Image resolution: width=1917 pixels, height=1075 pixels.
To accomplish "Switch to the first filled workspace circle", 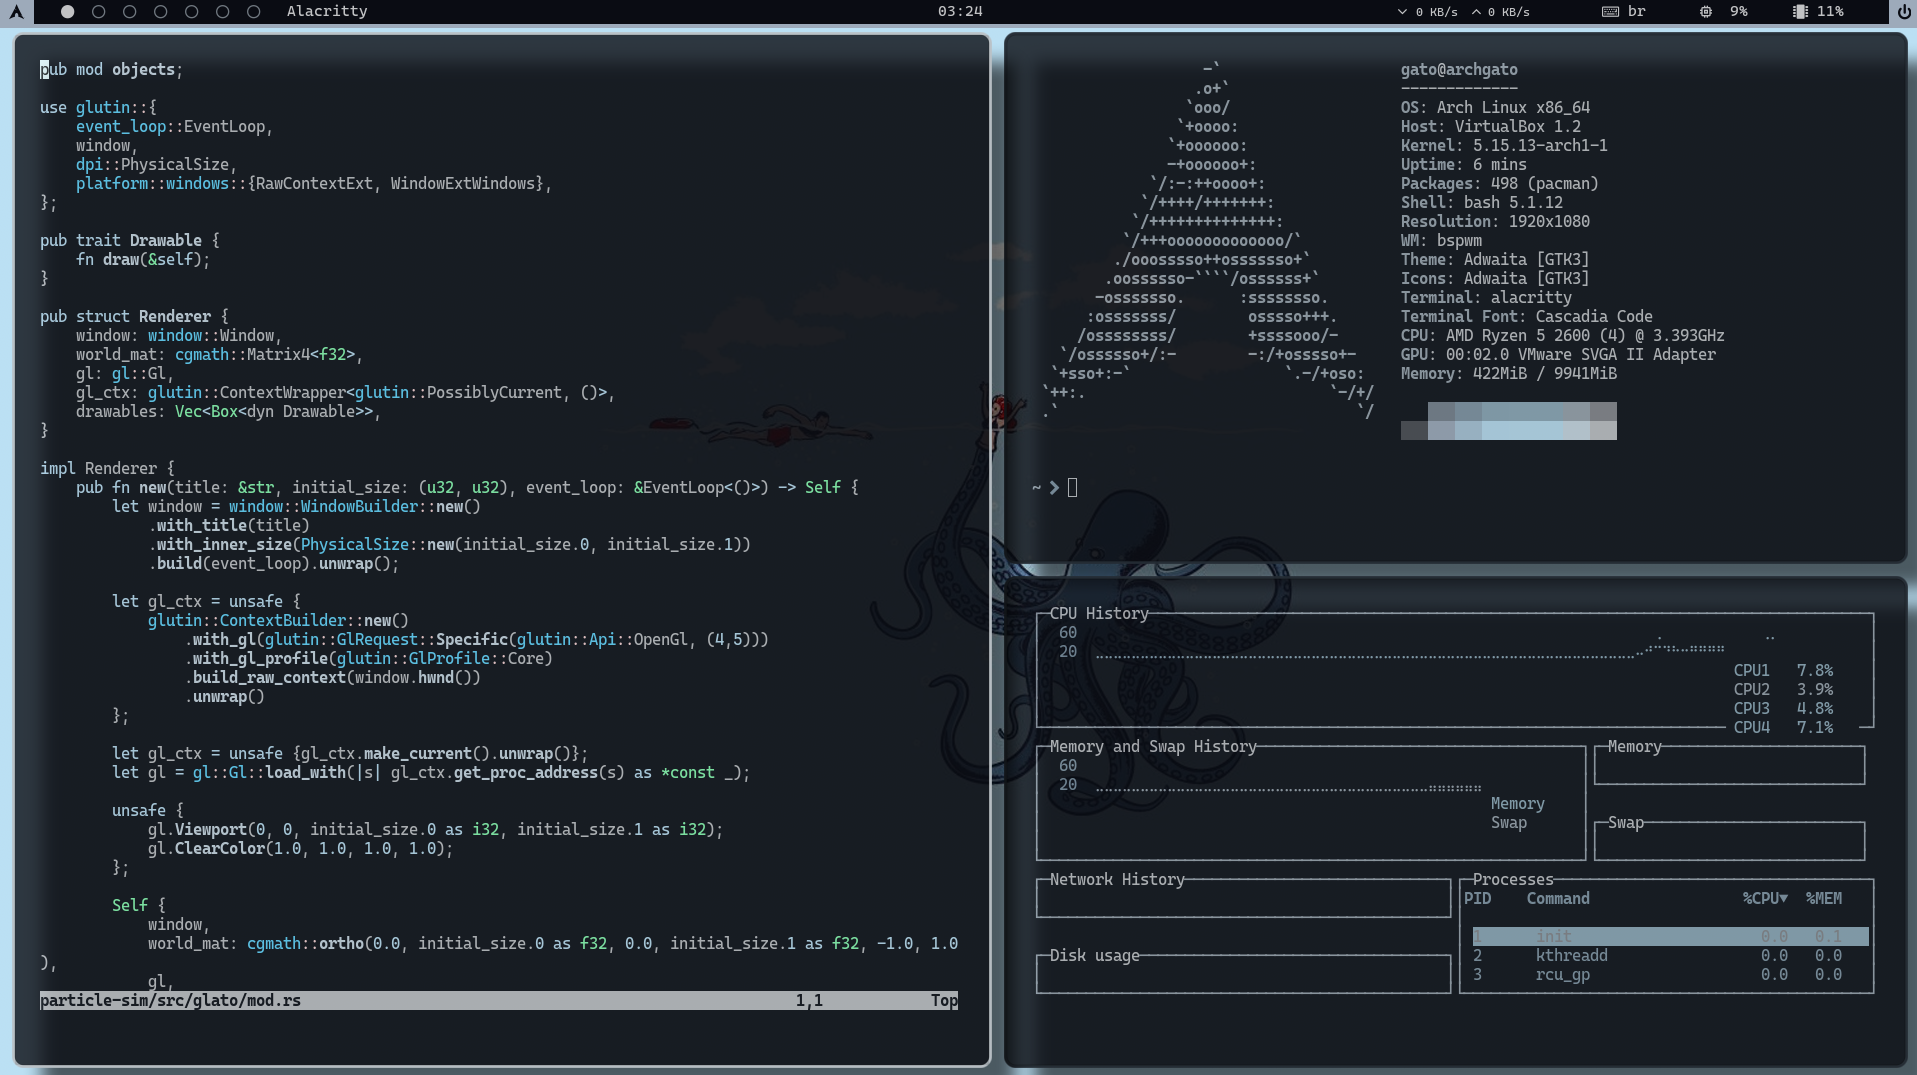I will coord(67,12).
